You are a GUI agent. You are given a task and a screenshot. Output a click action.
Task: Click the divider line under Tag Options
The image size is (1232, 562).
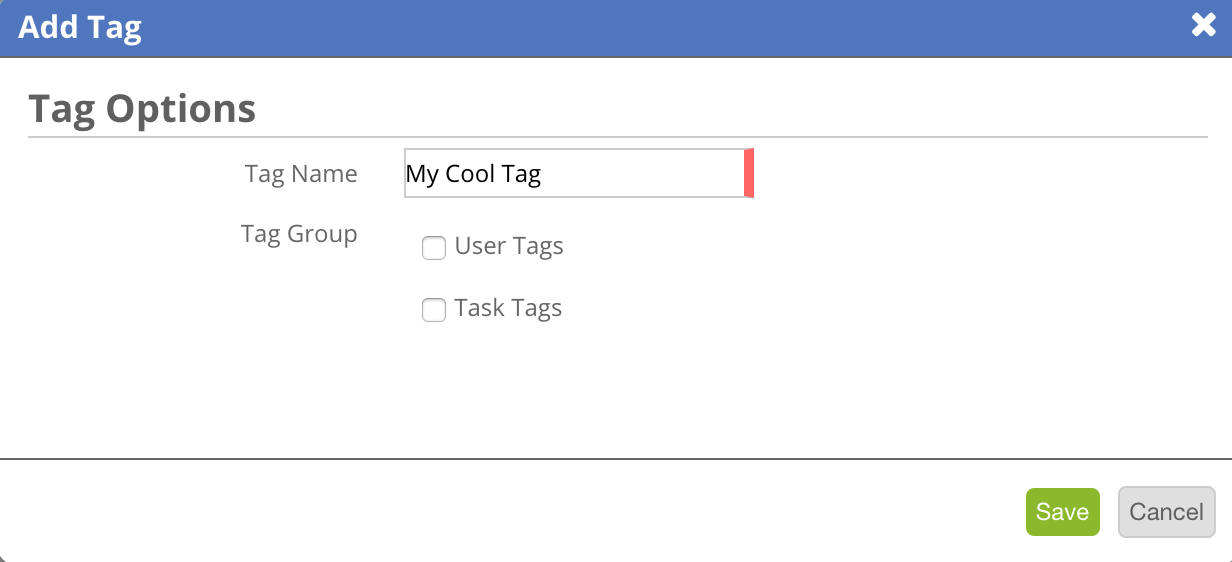pos(618,136)
